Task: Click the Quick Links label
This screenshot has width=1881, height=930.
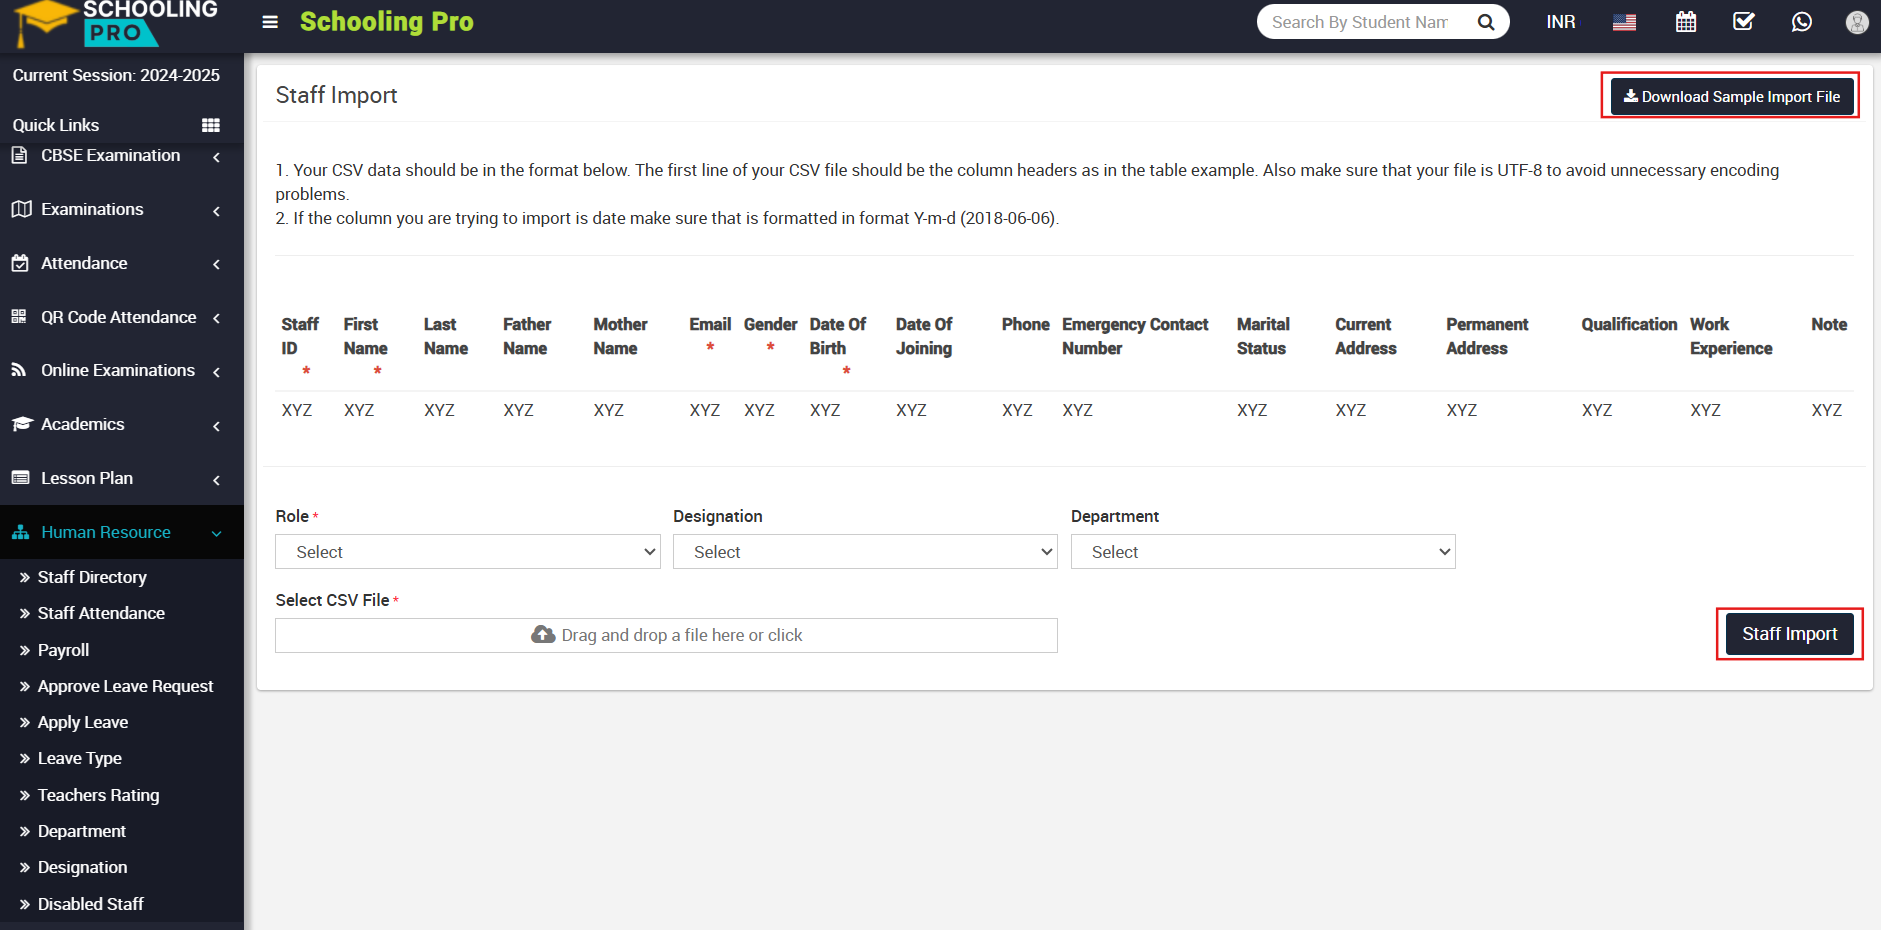Action: point(56,125)
